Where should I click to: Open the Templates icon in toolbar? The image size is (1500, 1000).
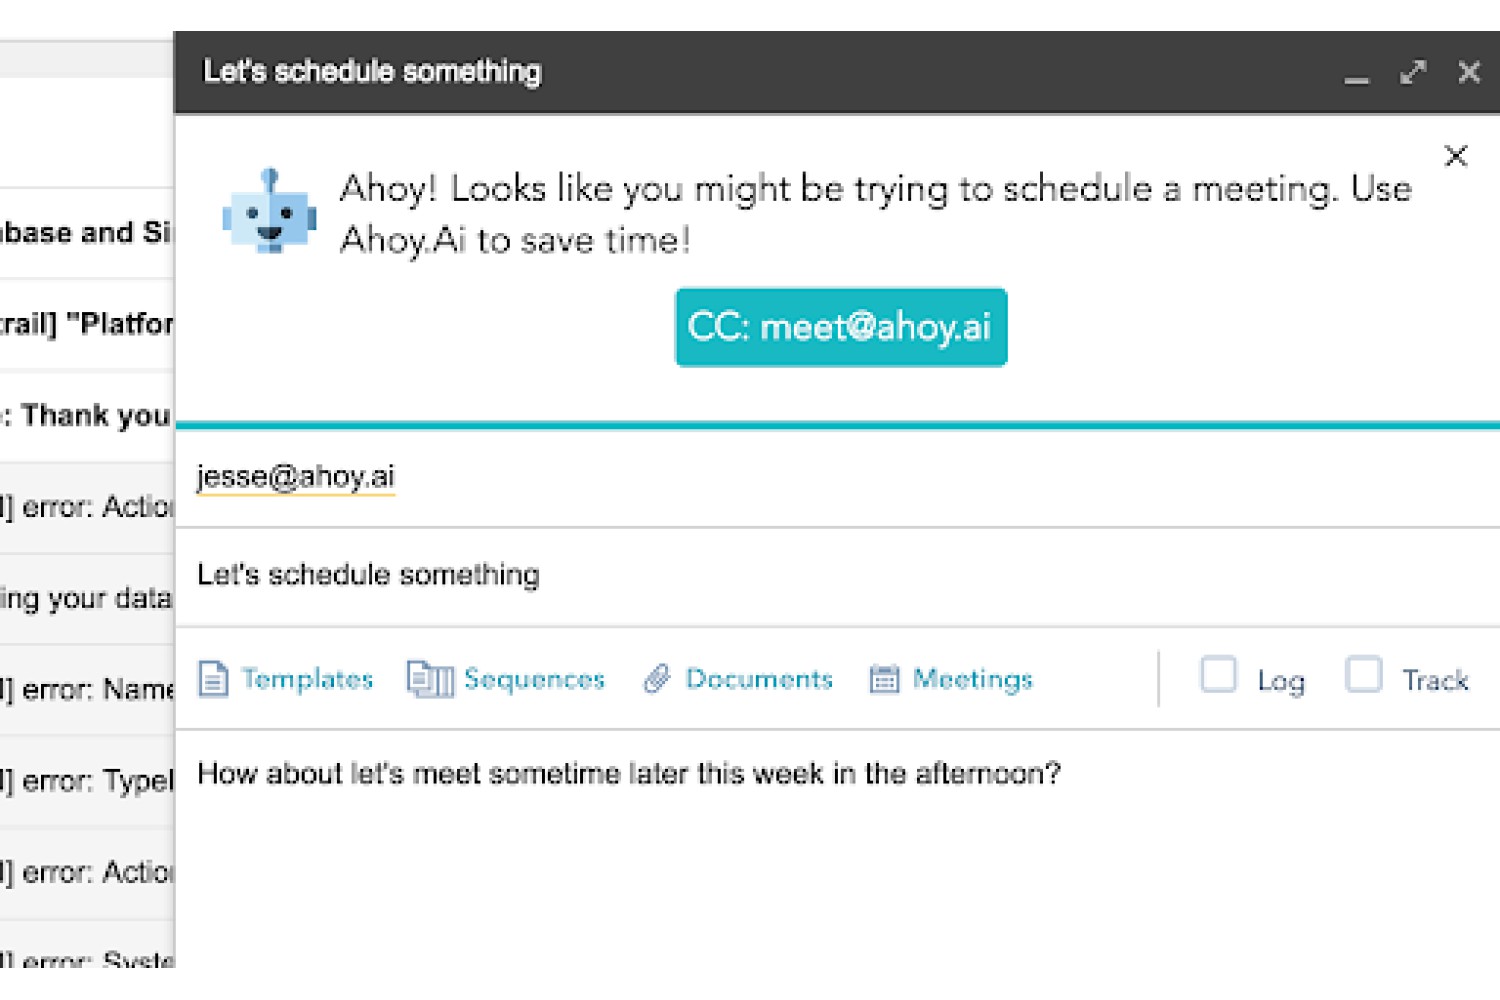pyautogui.click(x=213, y=679)
